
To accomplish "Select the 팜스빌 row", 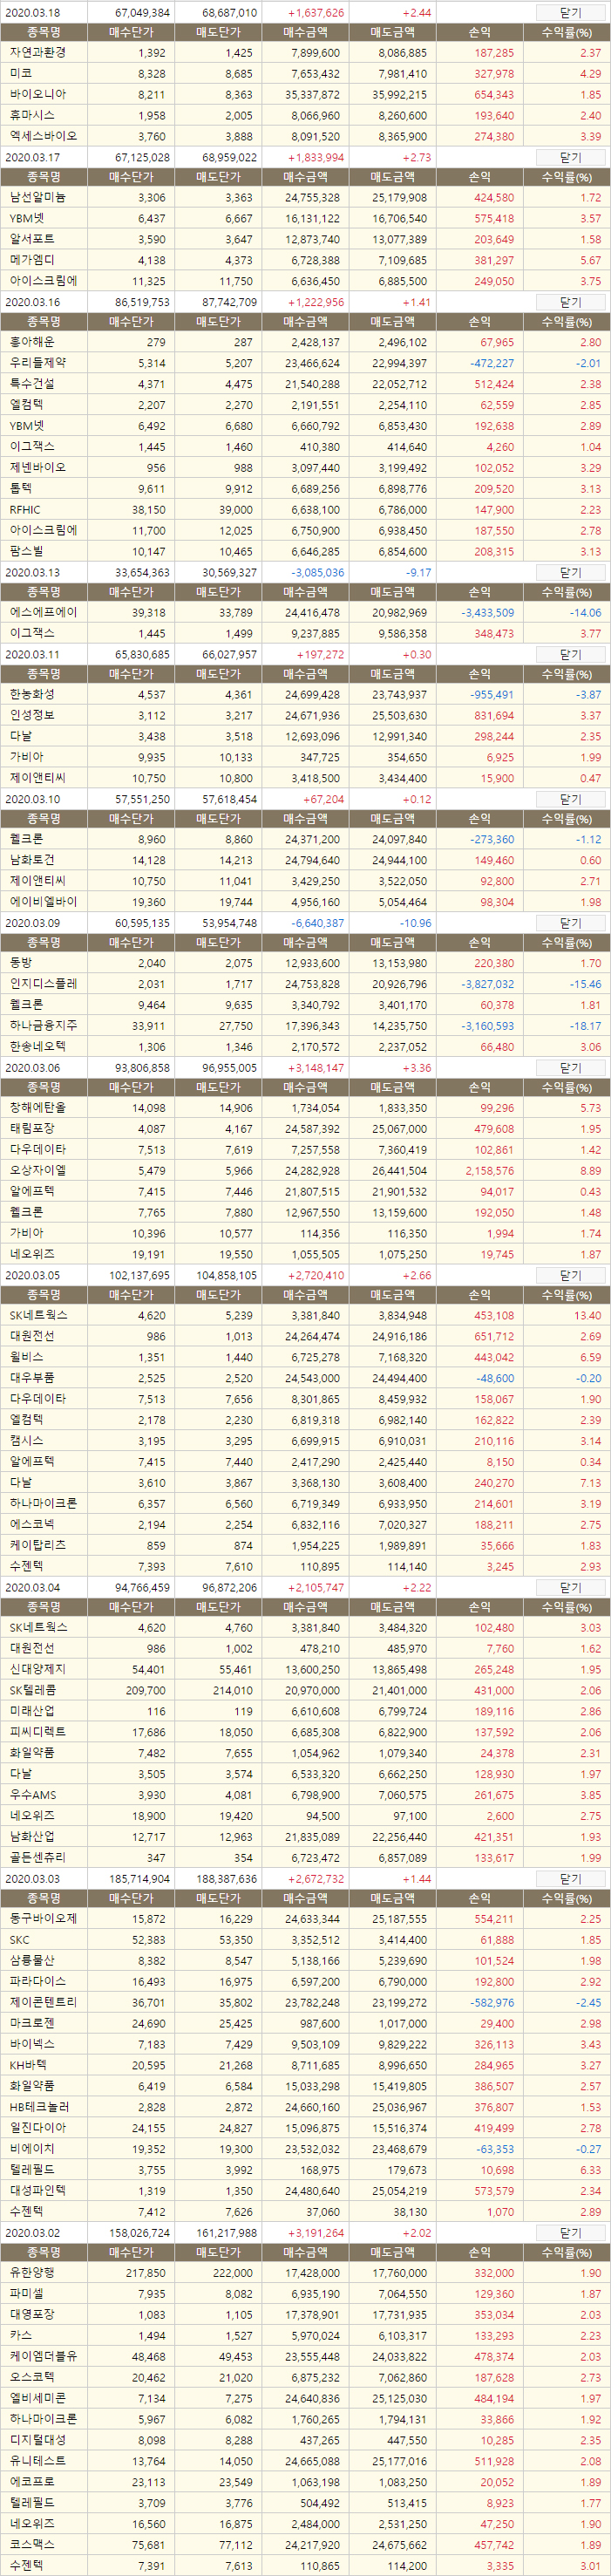I will click(26, 551).
